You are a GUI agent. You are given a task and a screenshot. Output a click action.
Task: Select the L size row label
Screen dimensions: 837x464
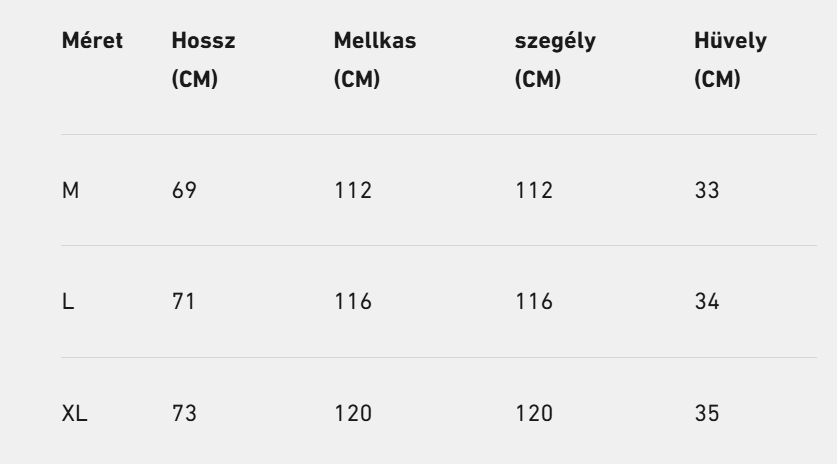(68, 302)
